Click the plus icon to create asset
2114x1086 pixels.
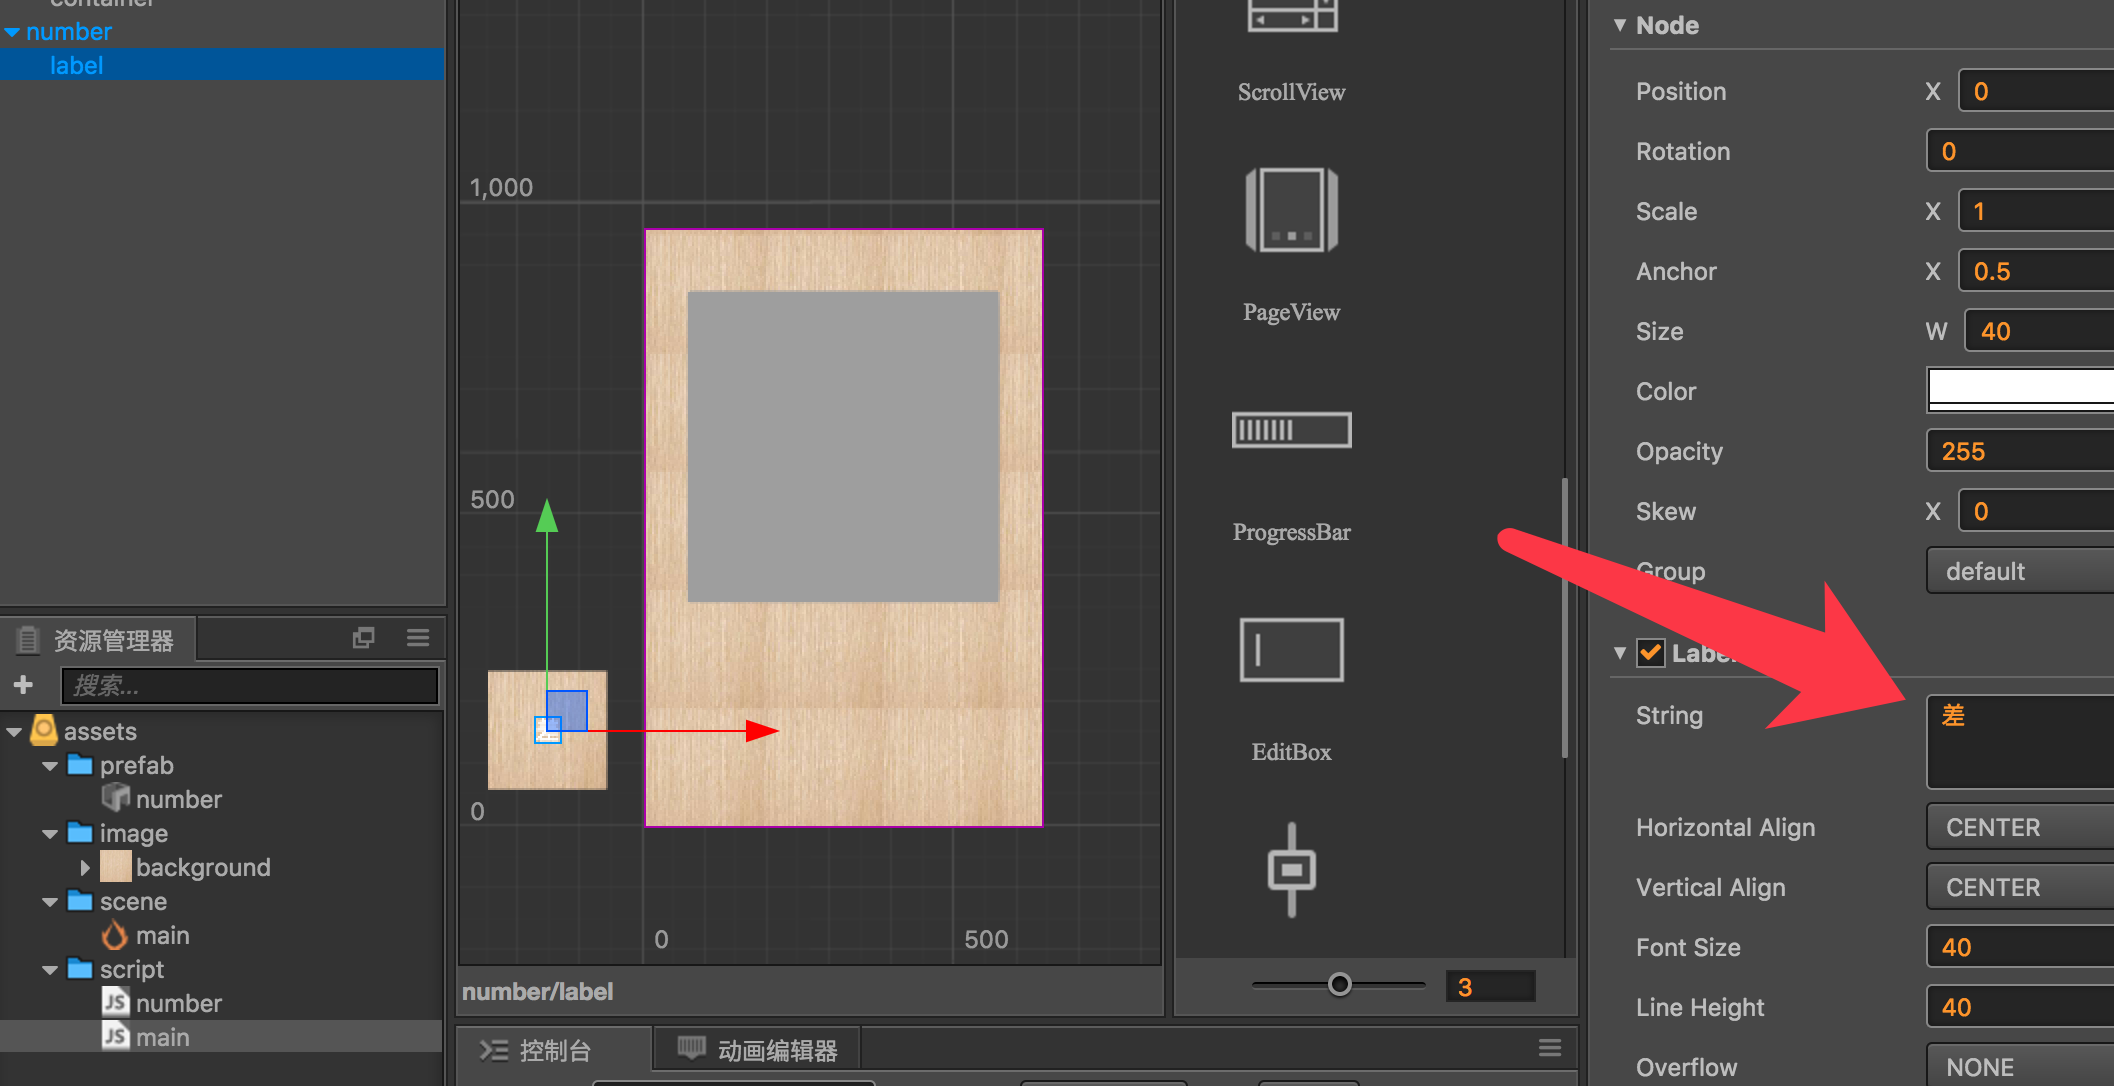24,685
